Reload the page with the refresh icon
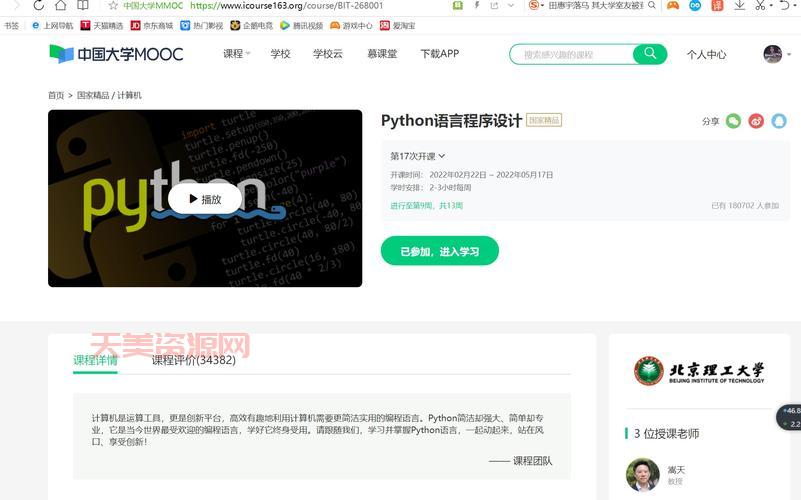Viewport: 801px width, 500px height. pos(38,6)
